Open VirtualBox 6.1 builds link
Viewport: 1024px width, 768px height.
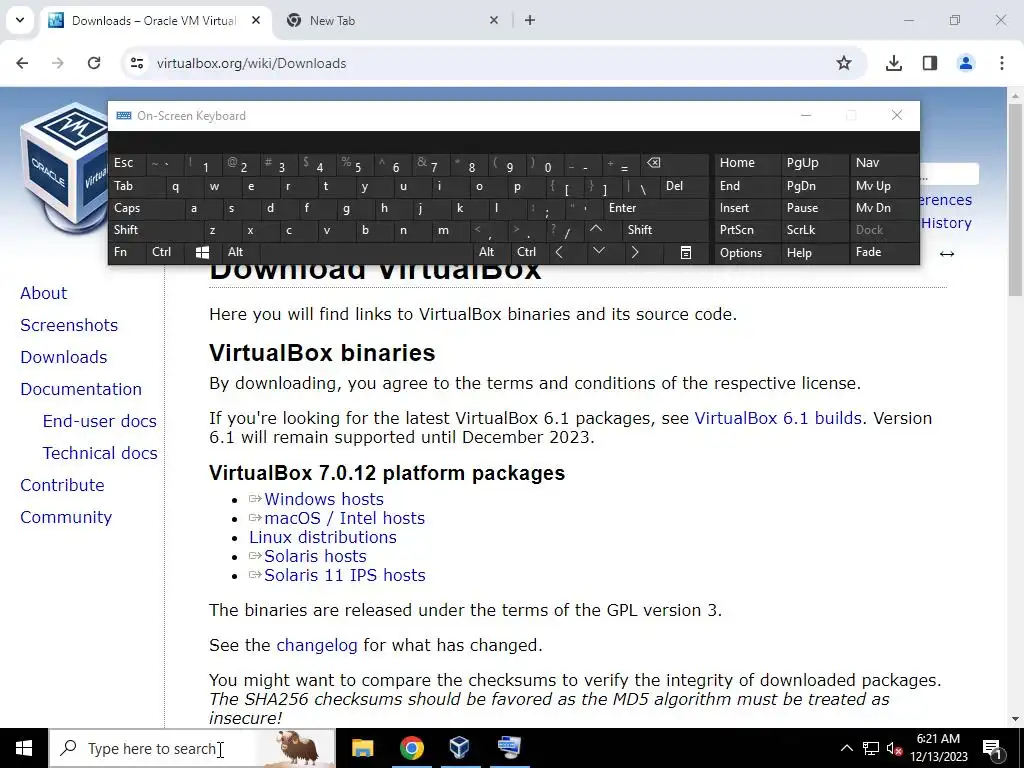(x=778, y=418)
